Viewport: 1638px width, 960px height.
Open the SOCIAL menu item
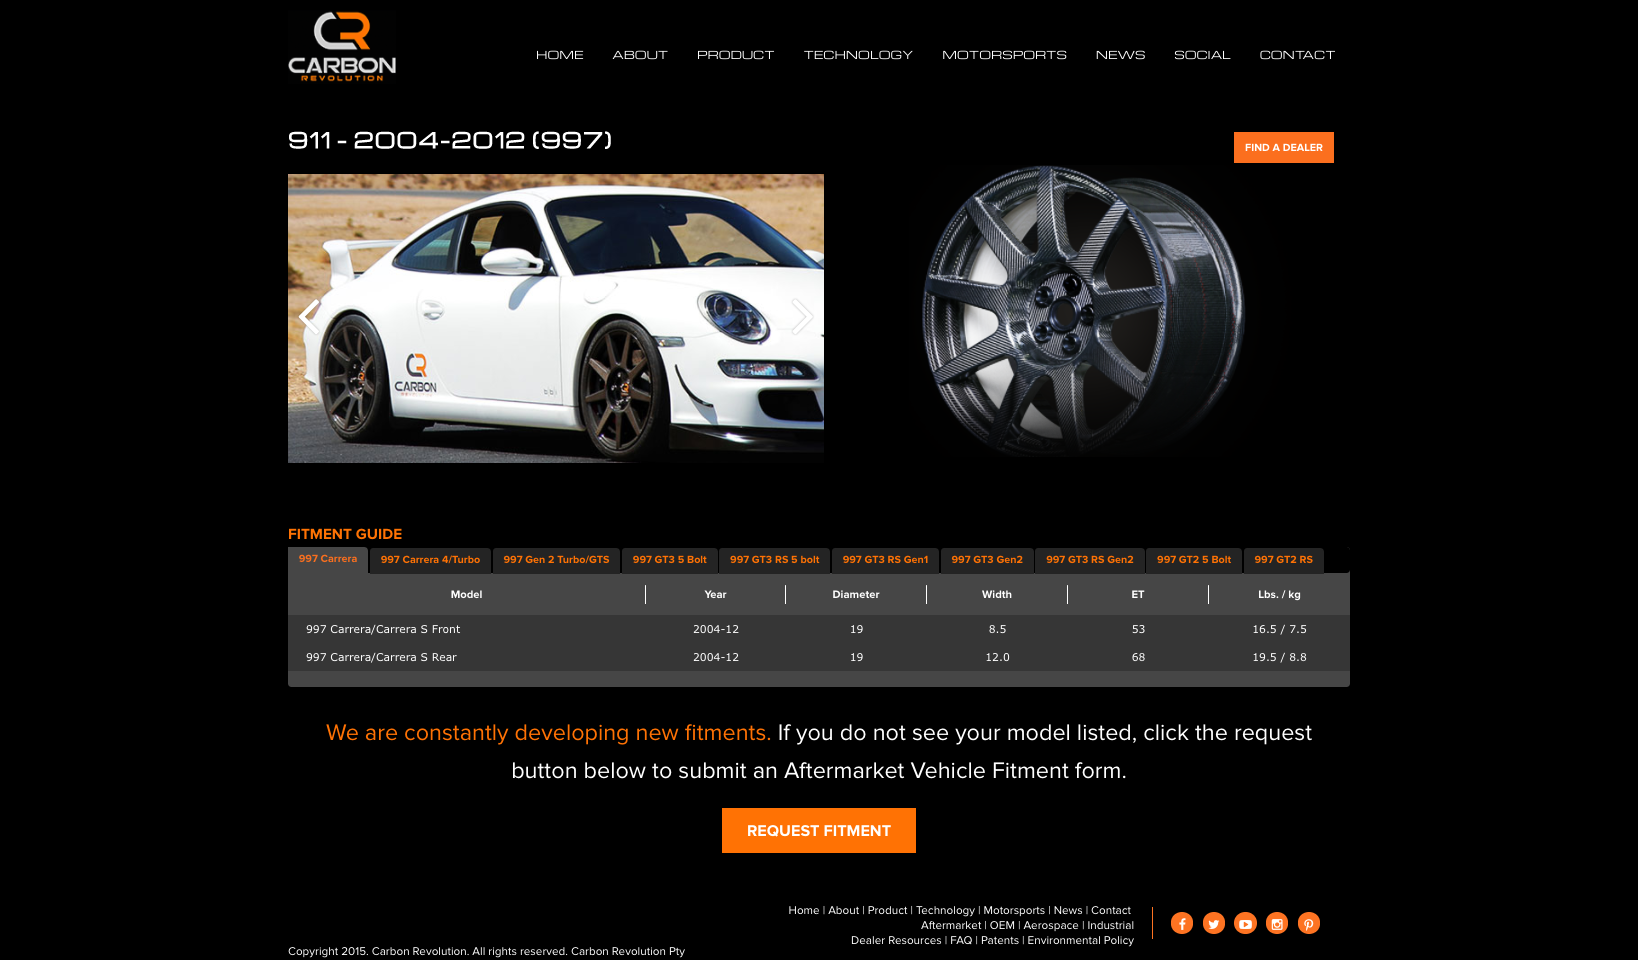point(1202,55)
